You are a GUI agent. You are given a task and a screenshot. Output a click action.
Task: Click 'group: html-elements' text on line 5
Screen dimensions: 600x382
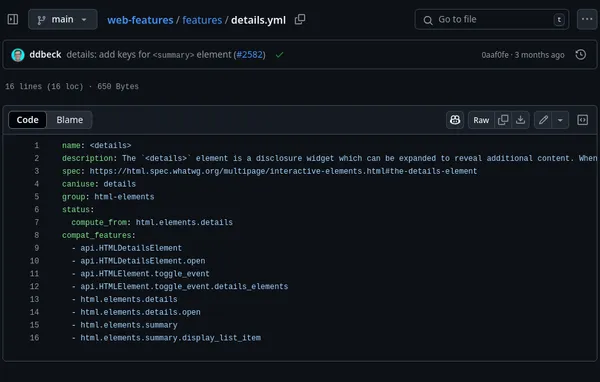[108, 197]
